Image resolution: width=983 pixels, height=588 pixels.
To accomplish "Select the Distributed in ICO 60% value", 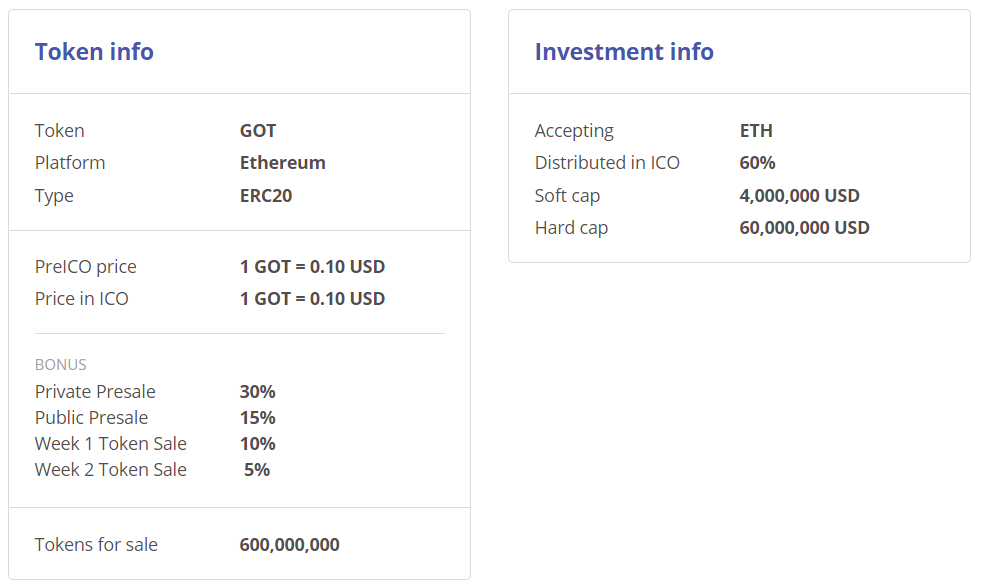I will point(757,163).
